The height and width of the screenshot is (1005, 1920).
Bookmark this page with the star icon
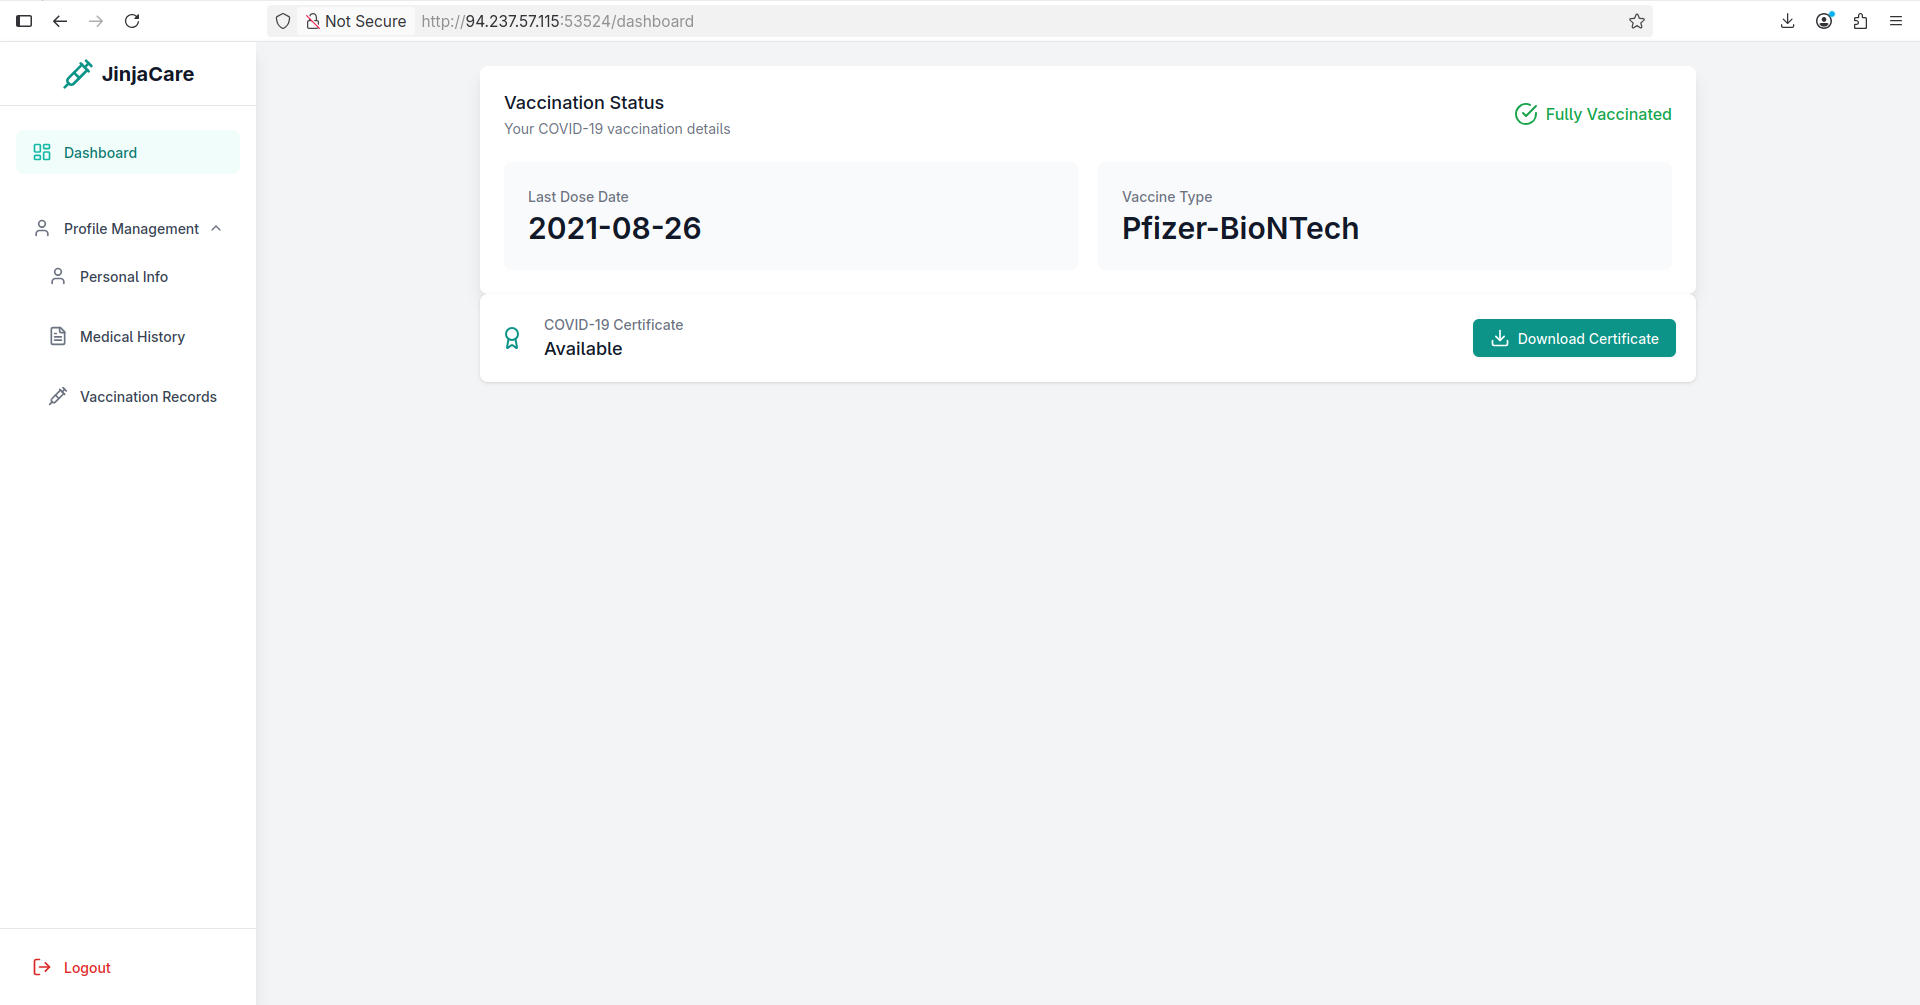click(1637, 21)
